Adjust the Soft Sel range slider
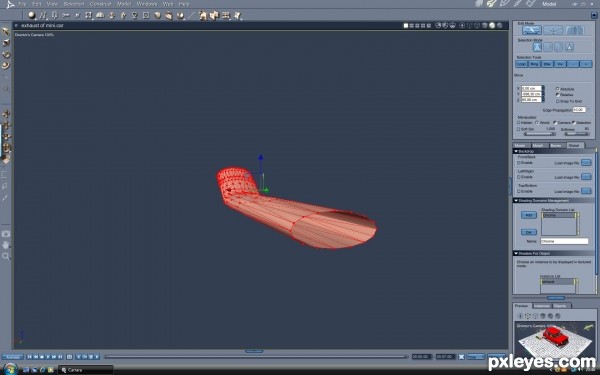The image size is (600, 375). (x=540, y=134)
